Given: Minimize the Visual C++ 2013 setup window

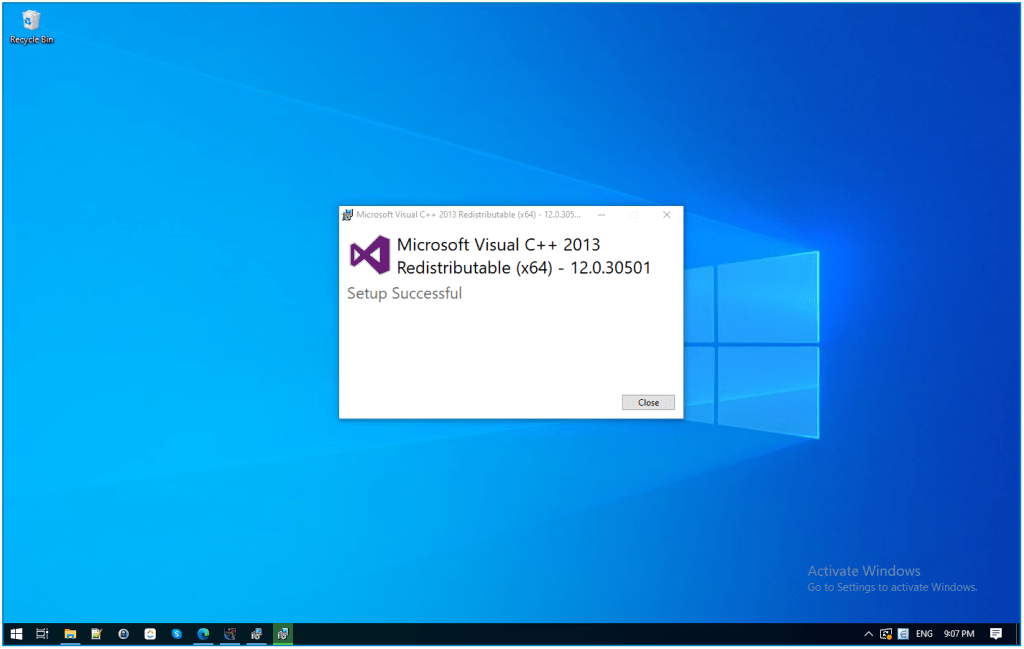Looking at the screenshot, I should (601, 214).
